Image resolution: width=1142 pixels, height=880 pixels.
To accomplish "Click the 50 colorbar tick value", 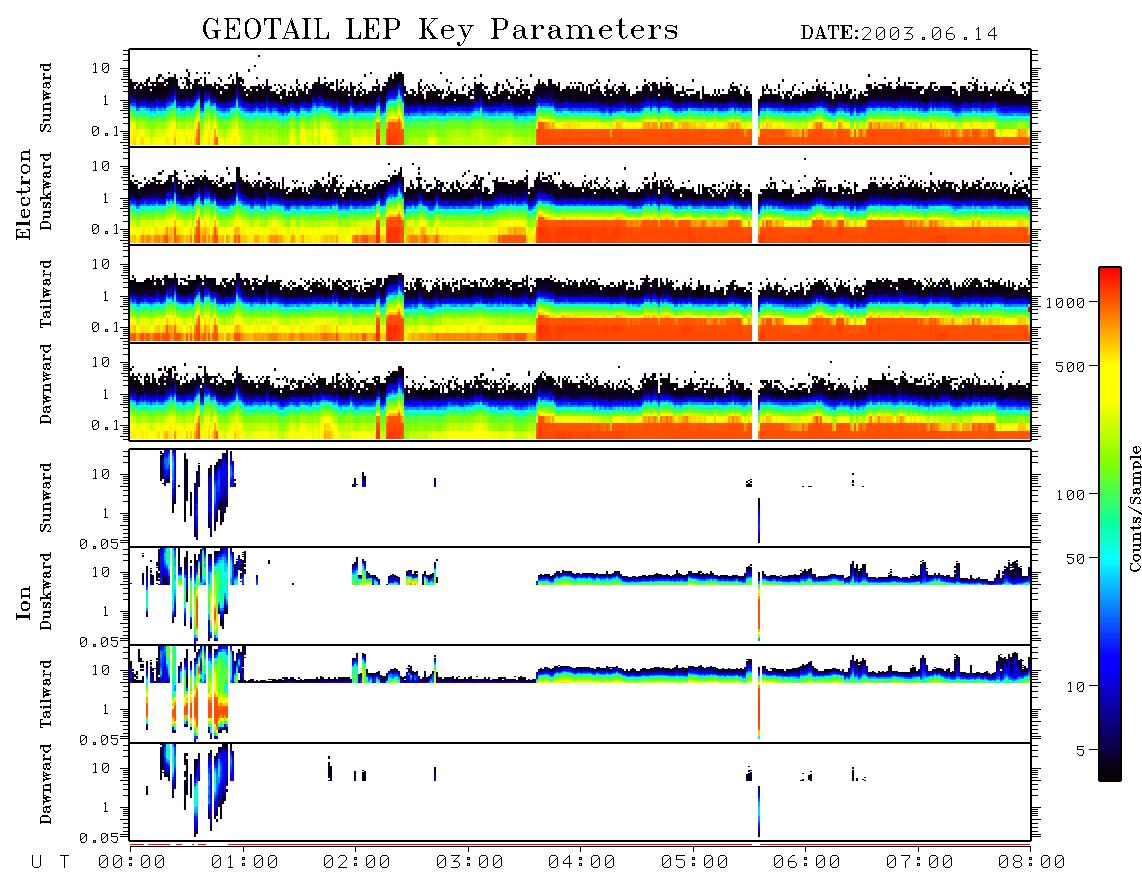I will coord(1076,559).
